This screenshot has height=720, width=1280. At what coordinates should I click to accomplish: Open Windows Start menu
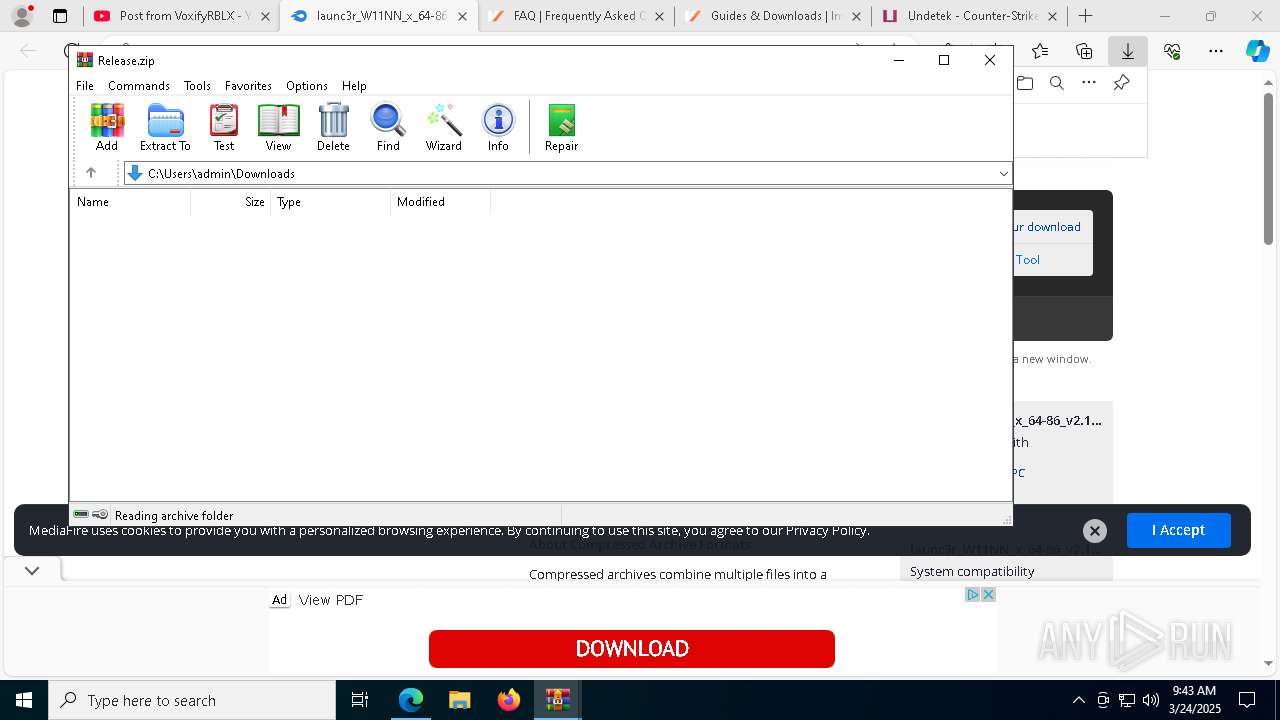point(23,700)
